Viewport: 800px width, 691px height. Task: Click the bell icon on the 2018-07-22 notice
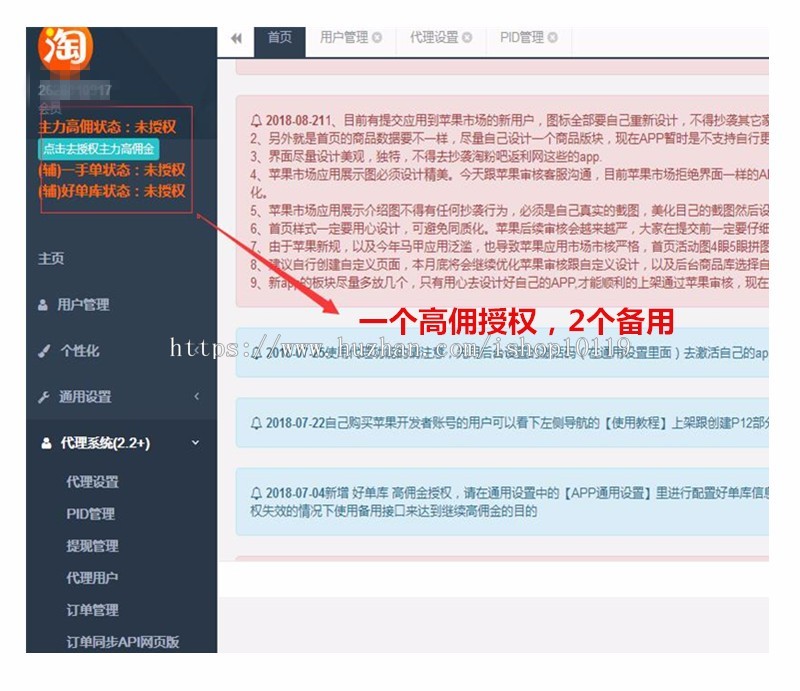click(x=258, y=423)
